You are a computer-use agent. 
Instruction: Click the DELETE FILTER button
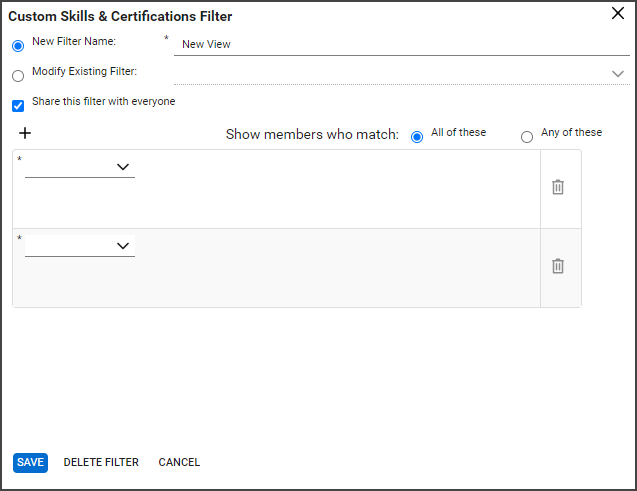point(101,463)
